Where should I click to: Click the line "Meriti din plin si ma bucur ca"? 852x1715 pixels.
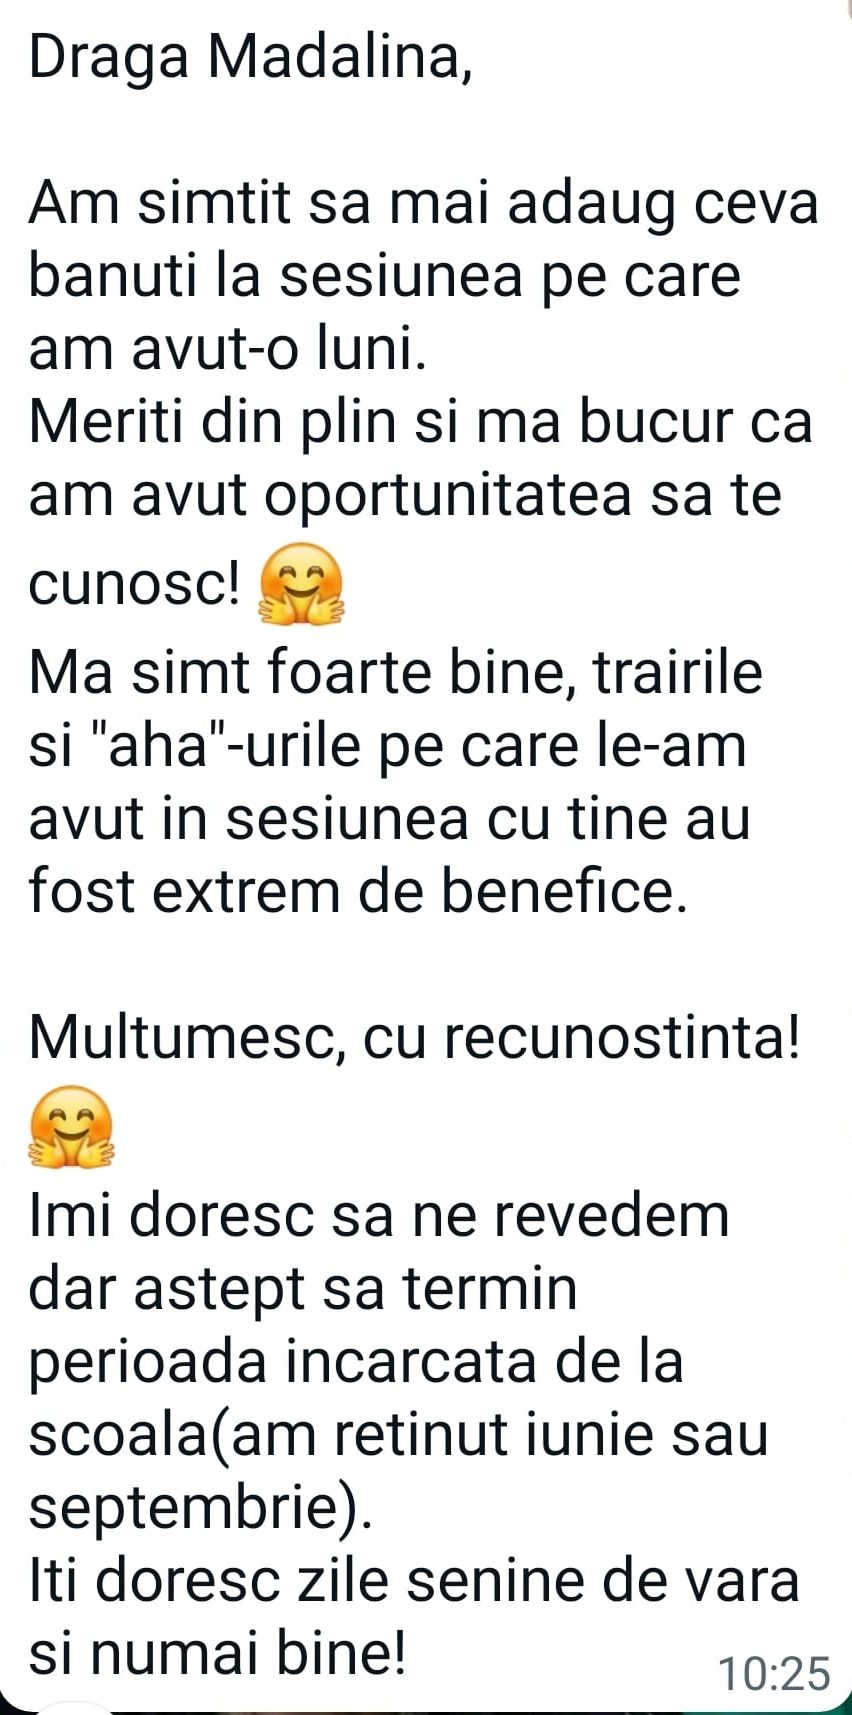(x=421, y=424)
